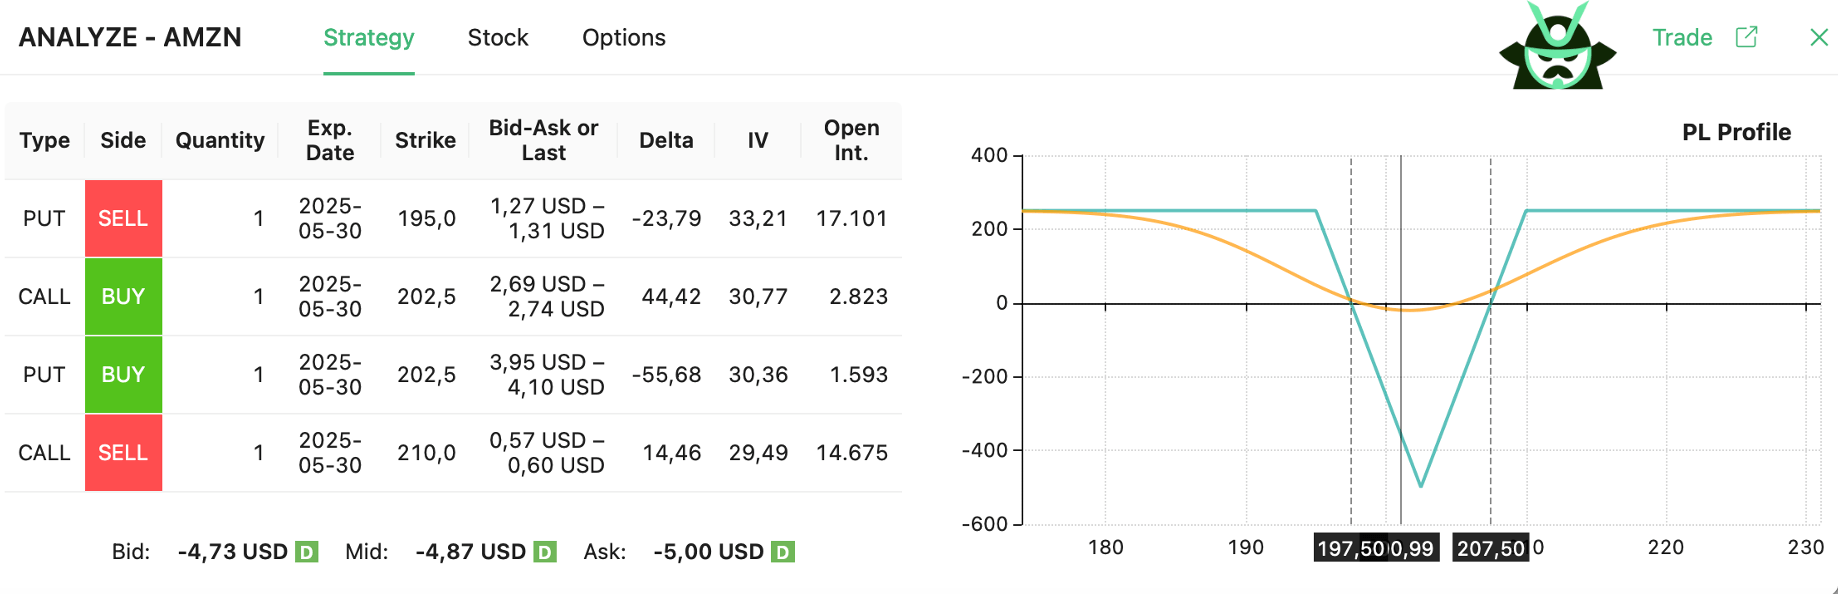The width and height of the screenshot is (1838, 594).
Task: Toggle BUY side on 202,5 call
Action: (x=123, y=297)
